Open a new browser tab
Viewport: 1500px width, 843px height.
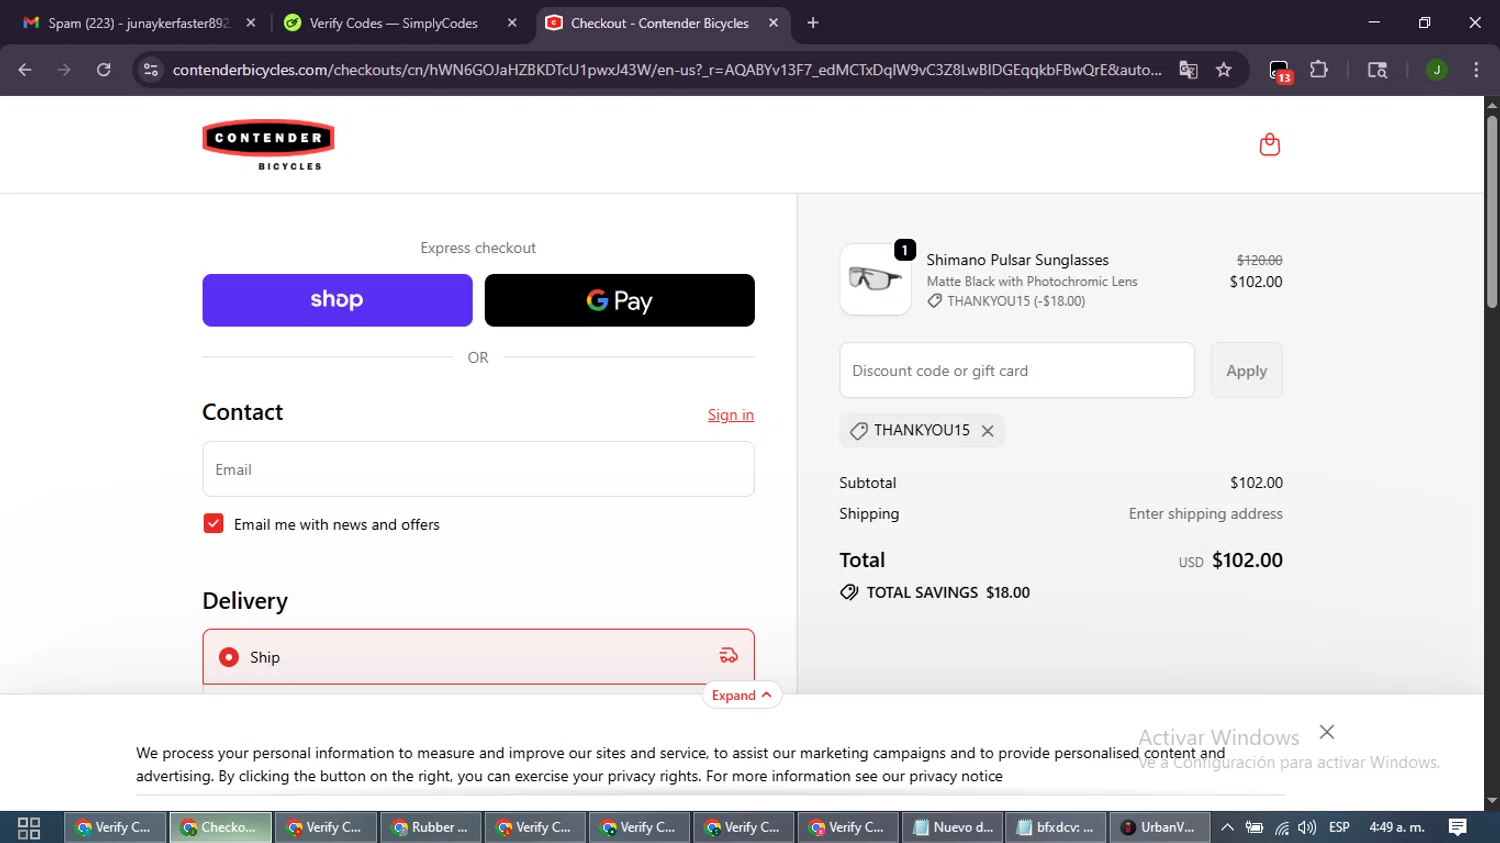[x=813, y=23]
